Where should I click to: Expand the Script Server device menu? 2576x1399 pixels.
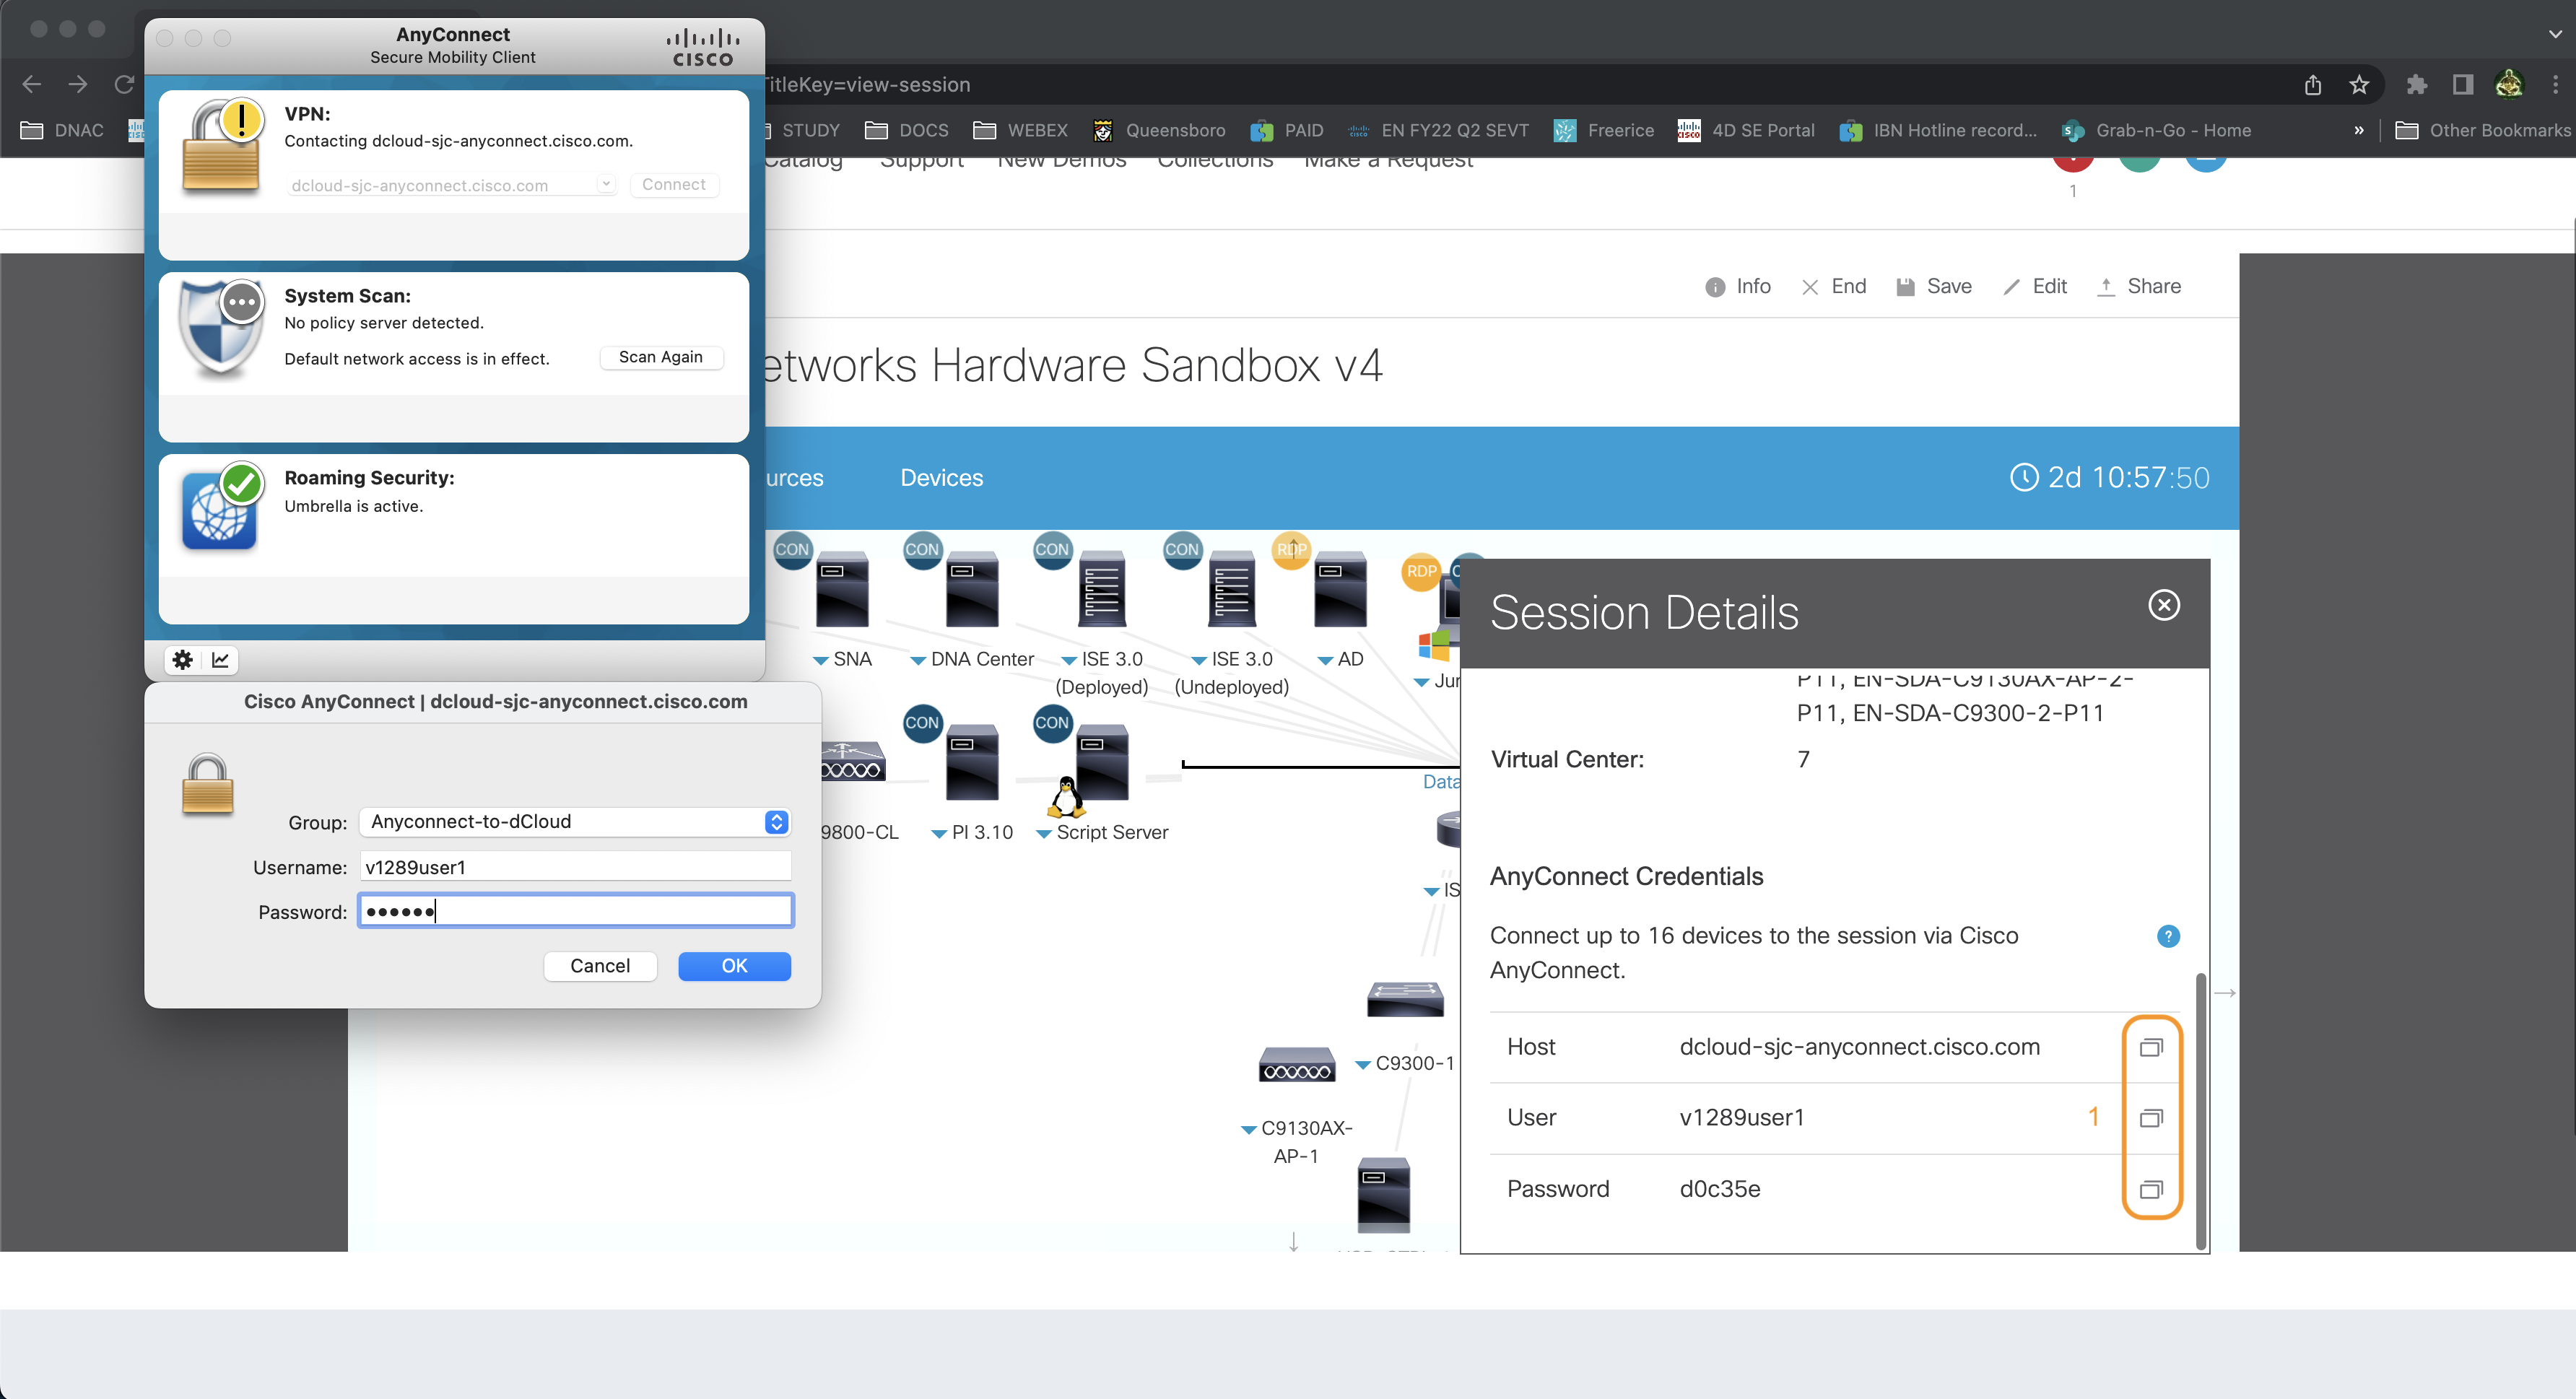coord(1043,834)
